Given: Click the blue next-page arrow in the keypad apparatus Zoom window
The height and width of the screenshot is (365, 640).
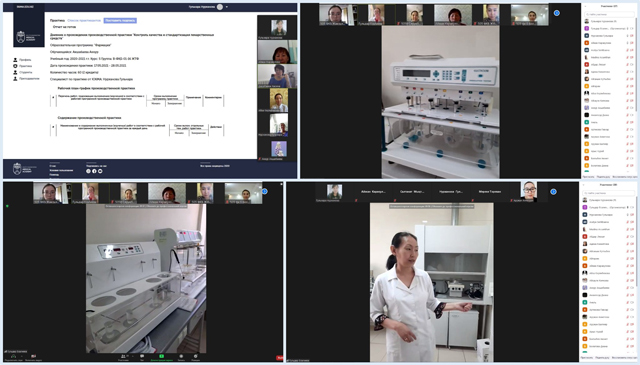Looking at the screenshot, I should coord(557,13).
